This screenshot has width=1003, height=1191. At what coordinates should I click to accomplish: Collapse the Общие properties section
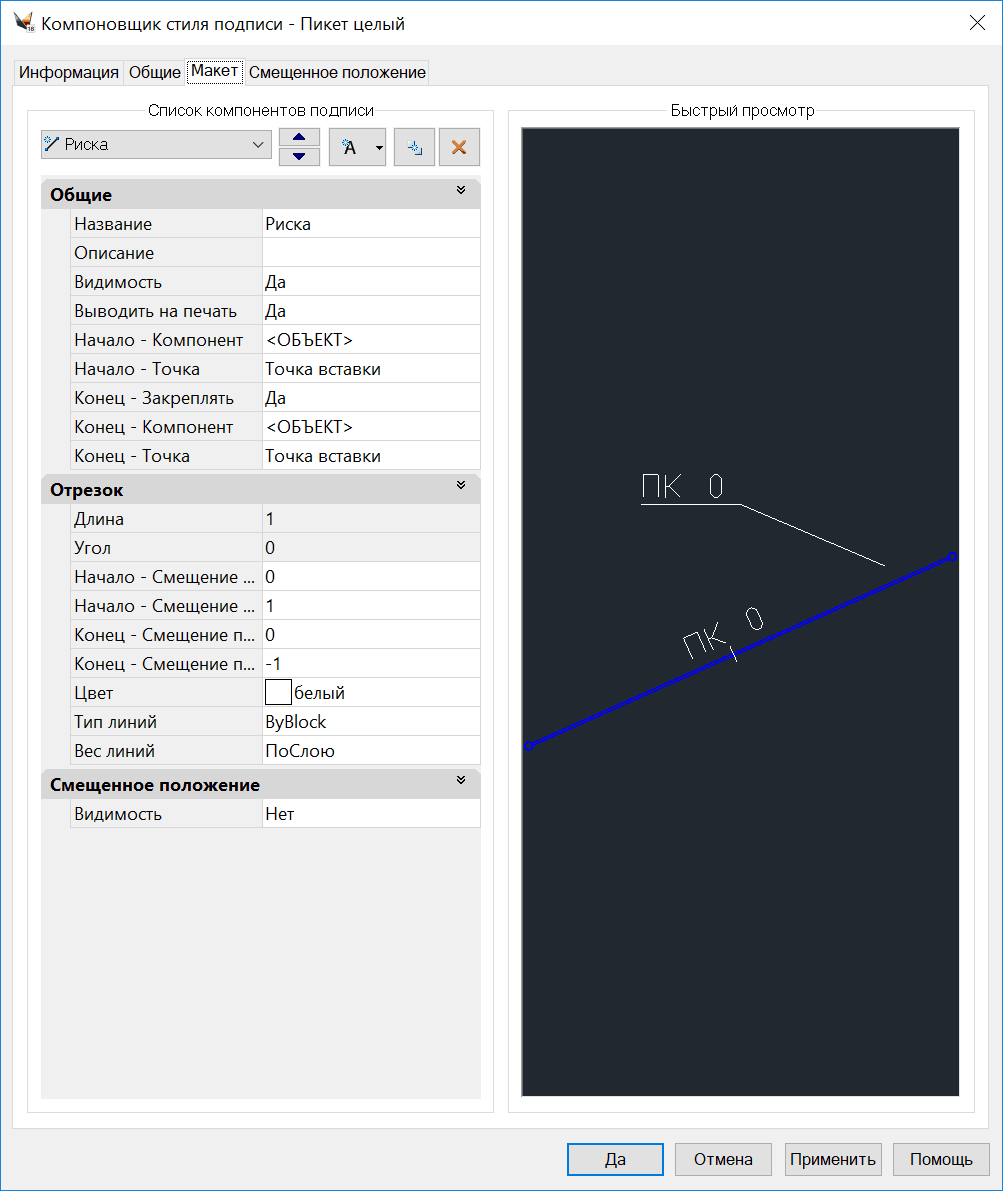pyautogui.click(x=461, y=191)
